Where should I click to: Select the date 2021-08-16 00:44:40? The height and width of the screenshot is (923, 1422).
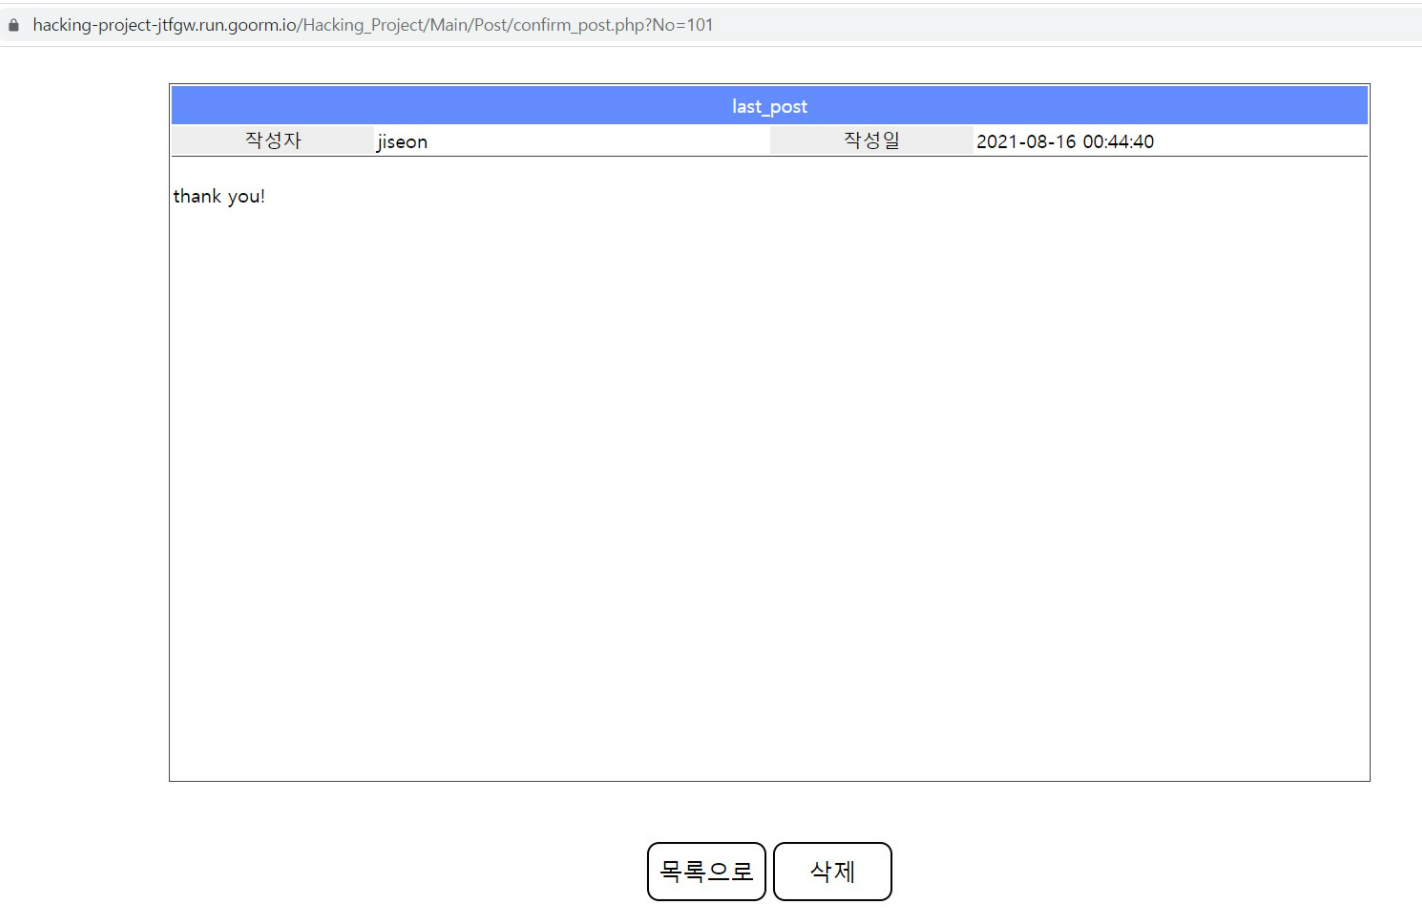coord(1065,142)
